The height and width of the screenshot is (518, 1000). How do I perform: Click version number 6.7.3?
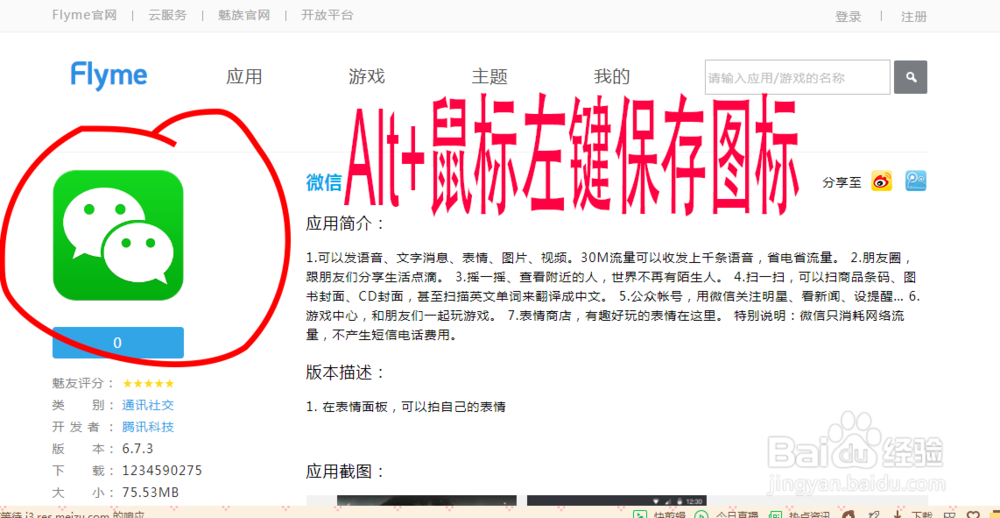[x=138, y=448]
